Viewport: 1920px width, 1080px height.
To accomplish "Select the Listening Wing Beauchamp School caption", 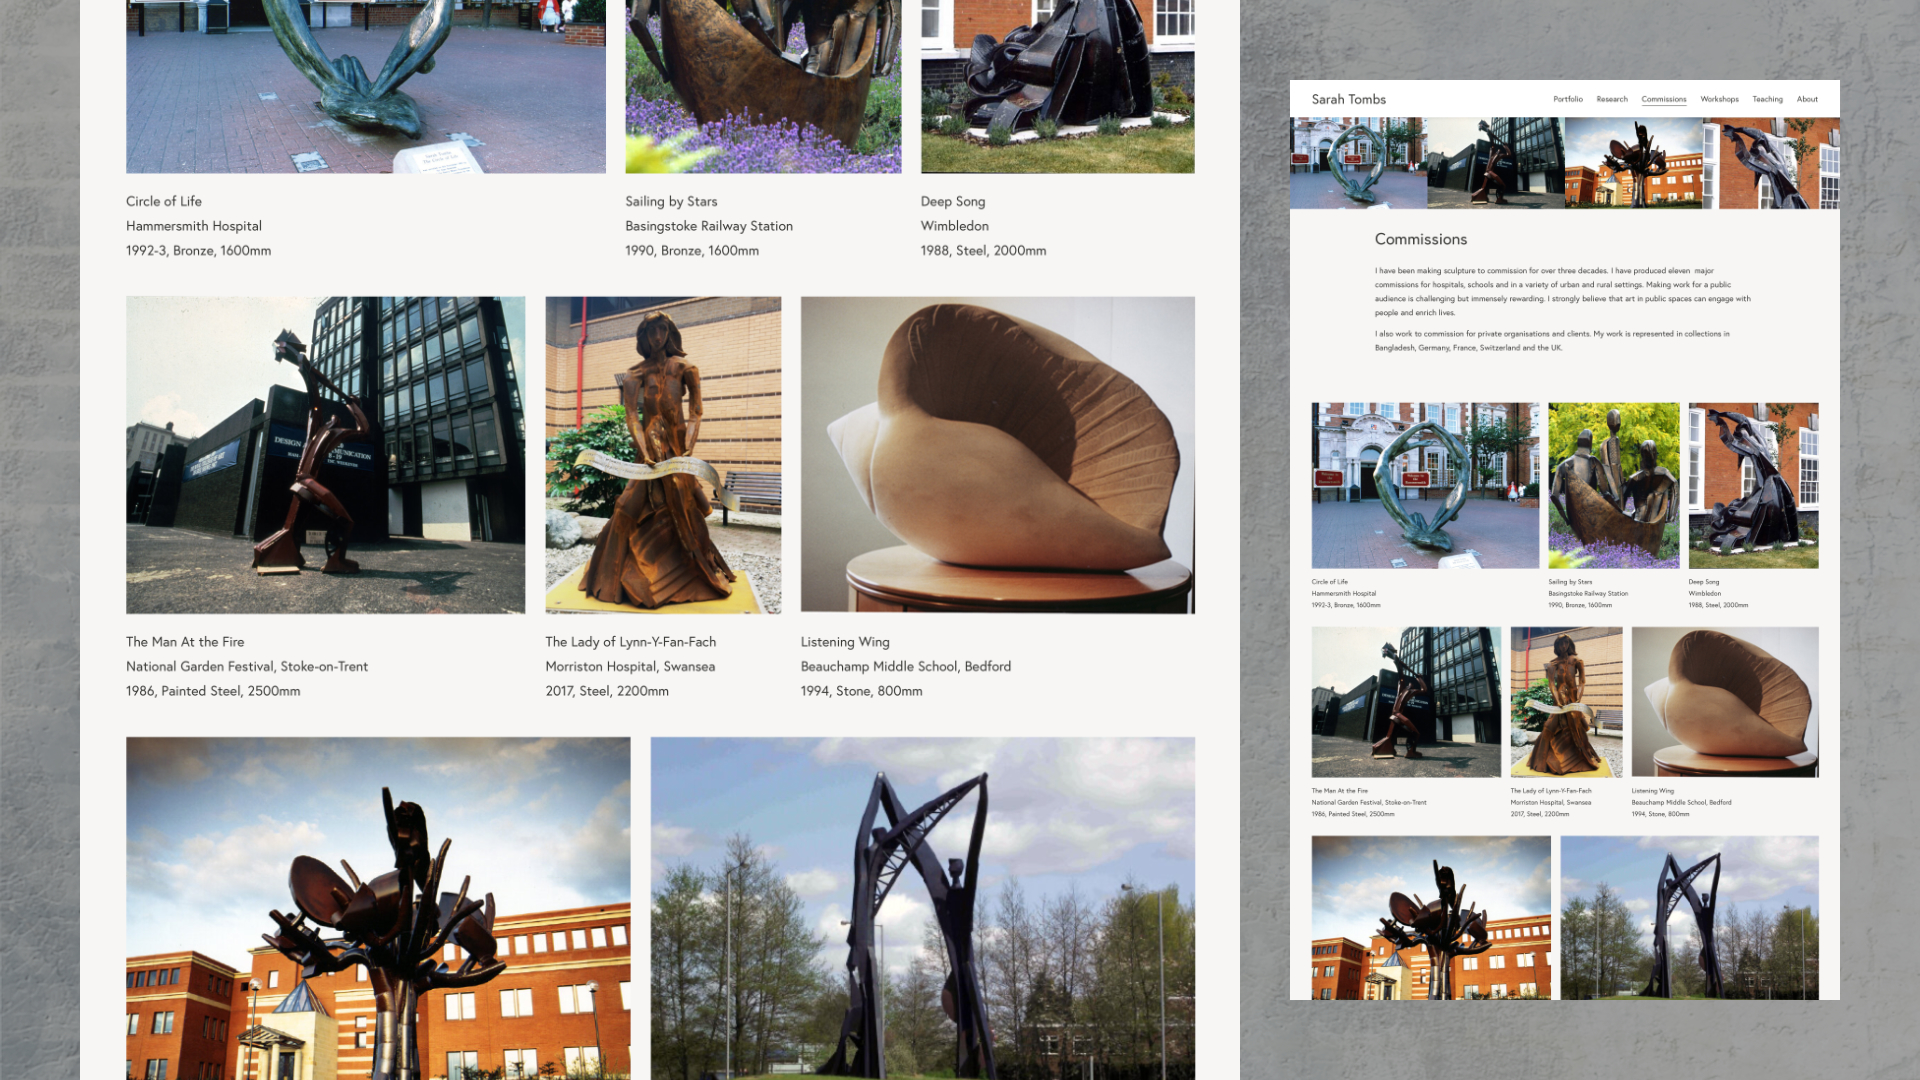I will click(1680, 802).
